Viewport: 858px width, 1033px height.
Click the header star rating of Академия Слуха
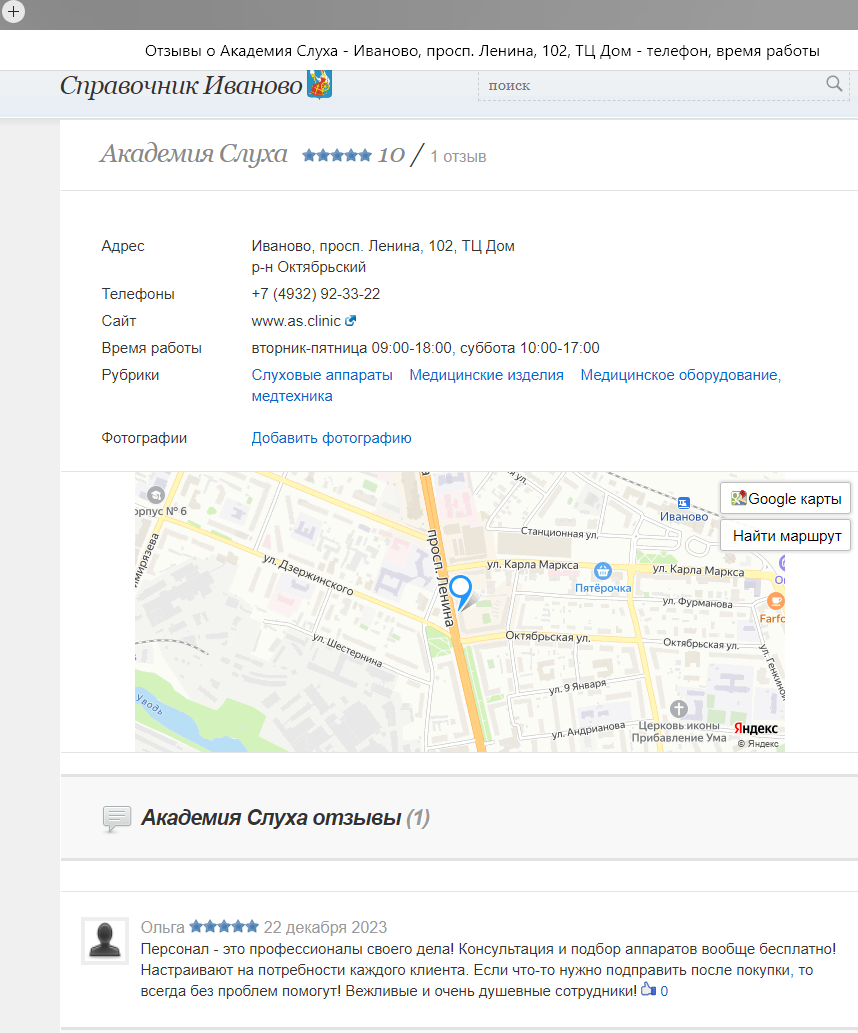(x=337, y=155)
